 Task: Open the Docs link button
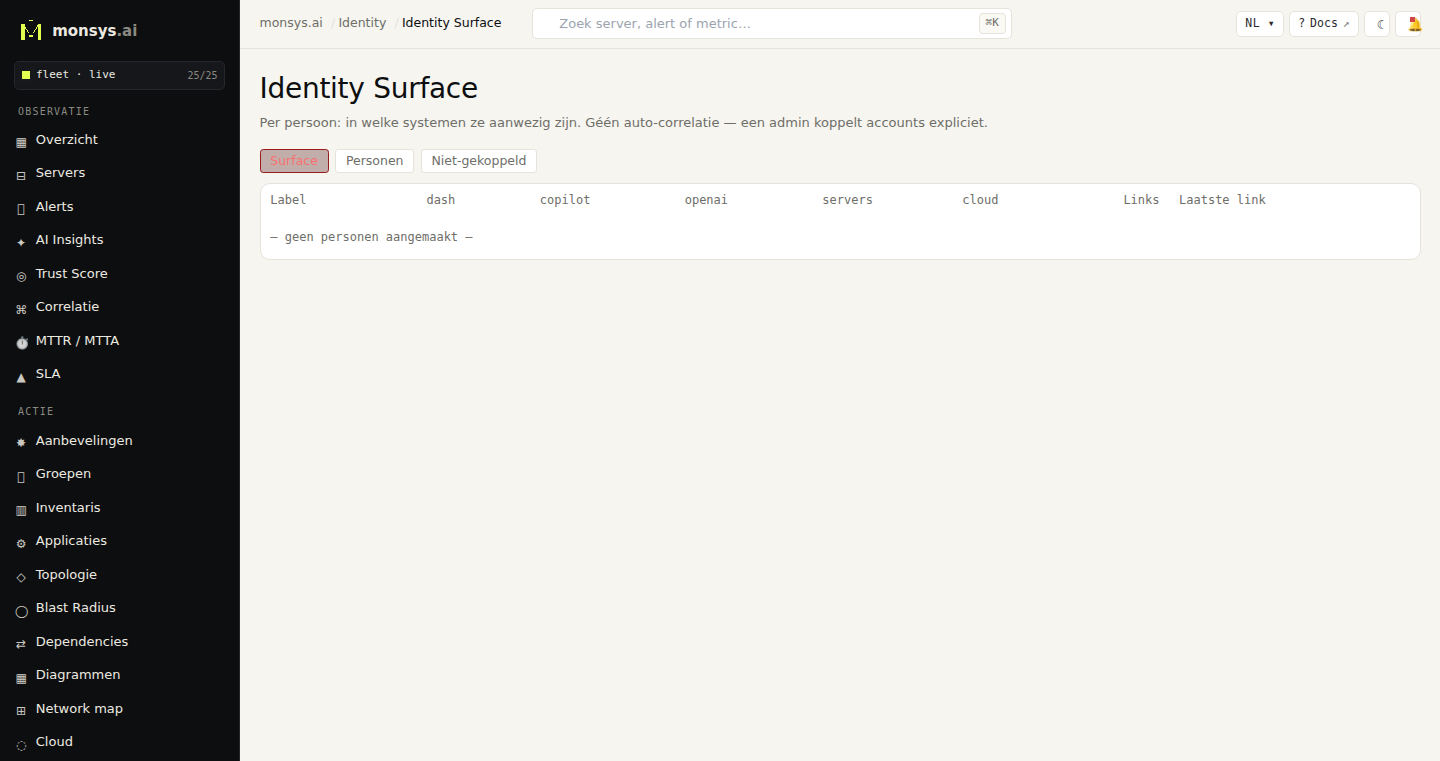point(1323,24)
